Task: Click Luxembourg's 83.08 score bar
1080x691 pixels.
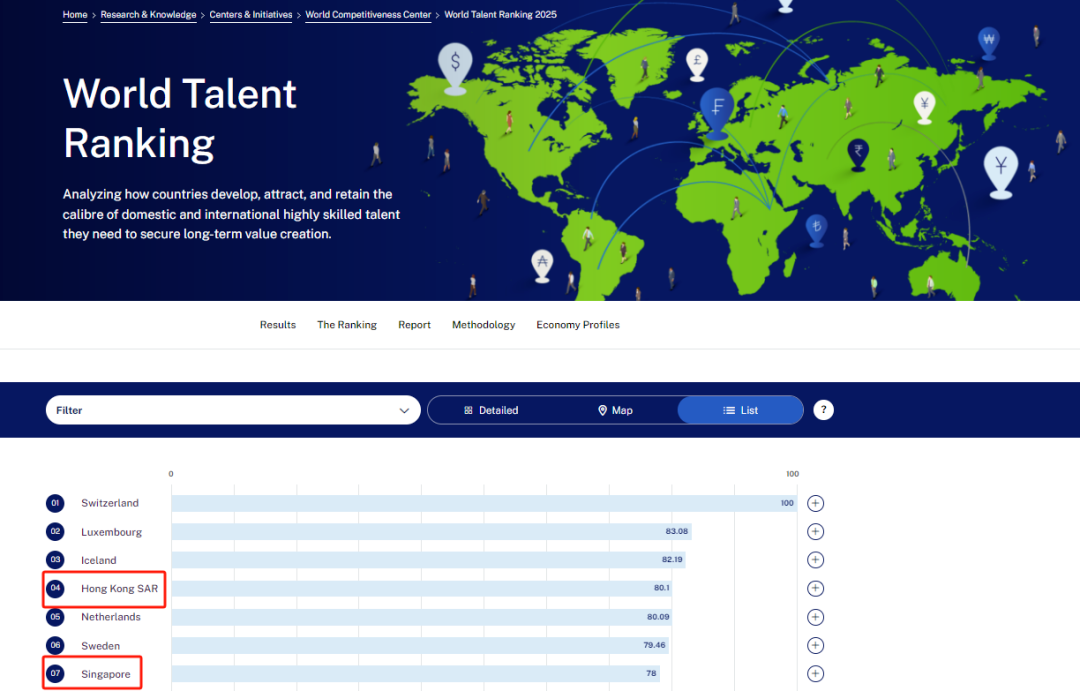Action: 431,532
